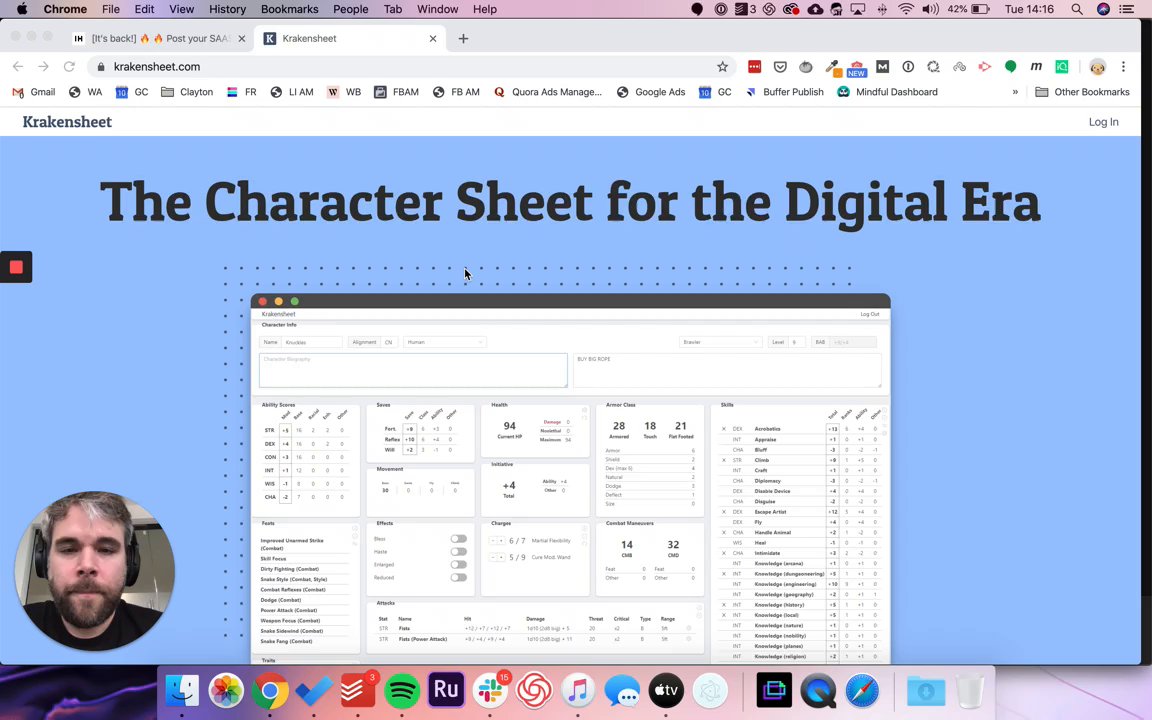Open a new tab with the plus button
Screen dimensions: 1152x720
pos(463,38)
